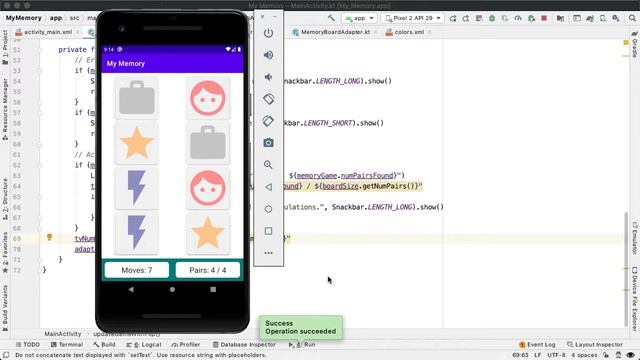Click the emulator rotate left icon
Image resolution: width=640 pixels, height=360 pixels.
coord(268,99)
